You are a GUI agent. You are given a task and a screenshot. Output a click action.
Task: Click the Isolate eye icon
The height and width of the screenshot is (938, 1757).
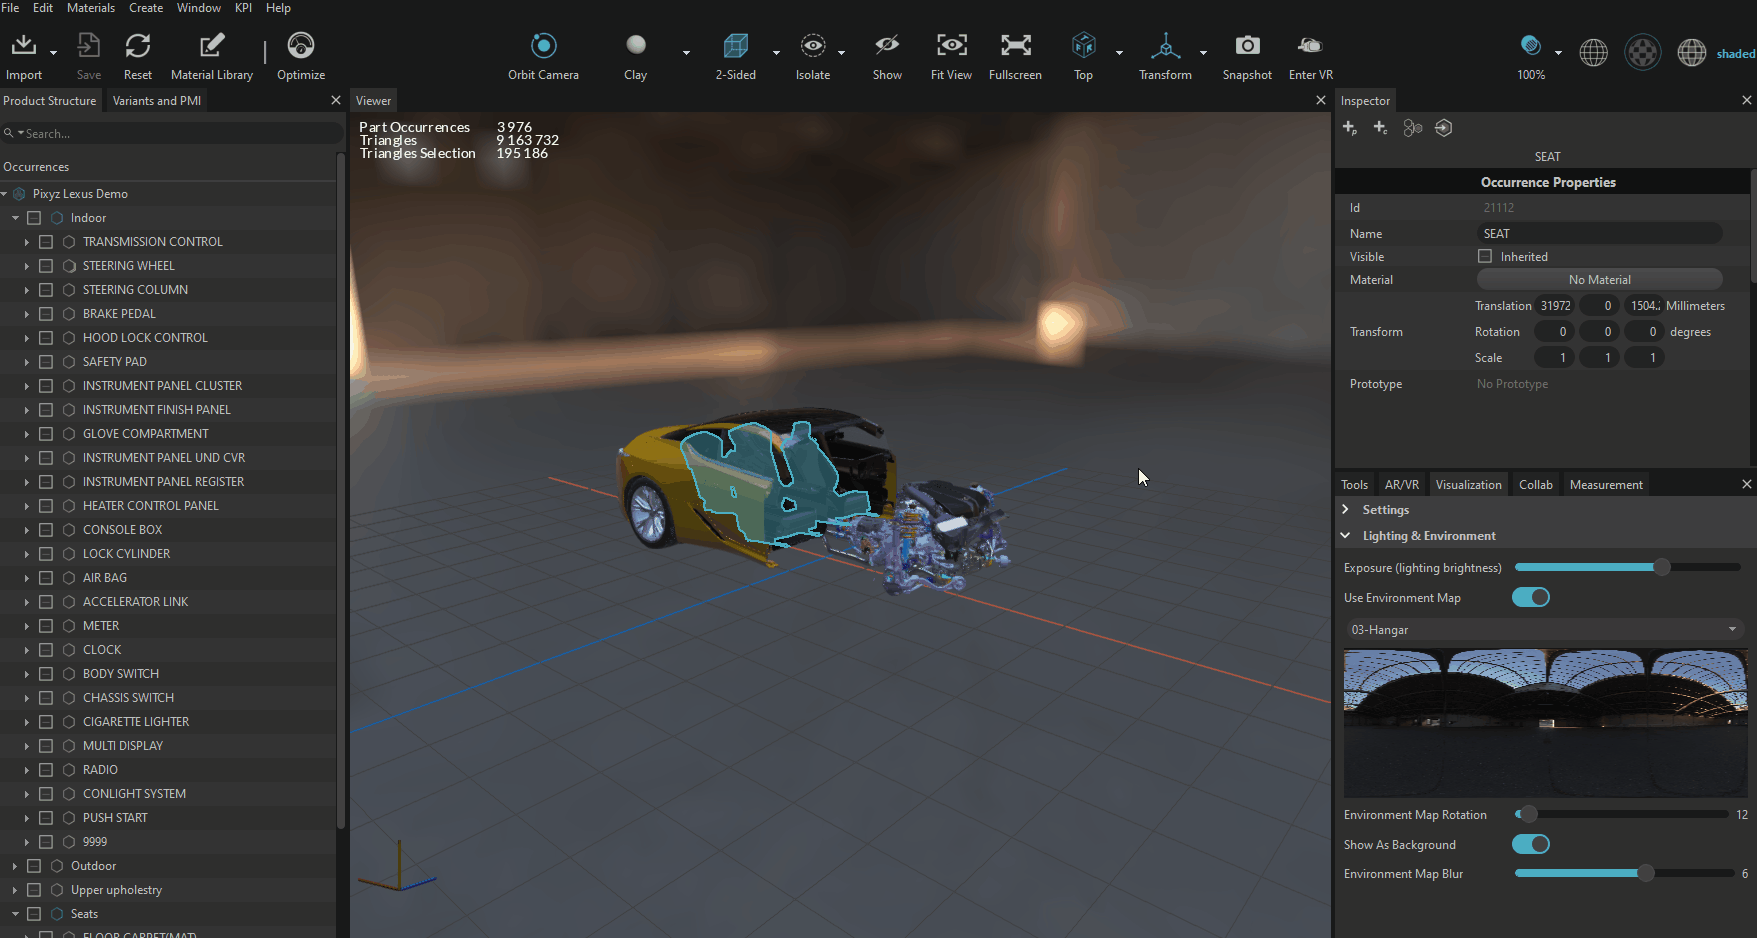[x=813, y=46]
